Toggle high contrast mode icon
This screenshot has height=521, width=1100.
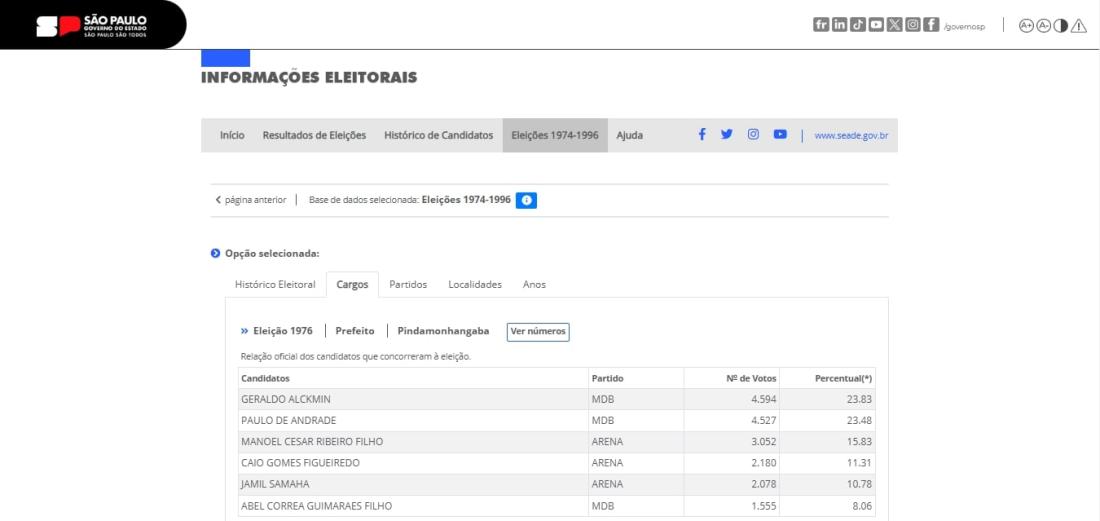pos(1061,25)
